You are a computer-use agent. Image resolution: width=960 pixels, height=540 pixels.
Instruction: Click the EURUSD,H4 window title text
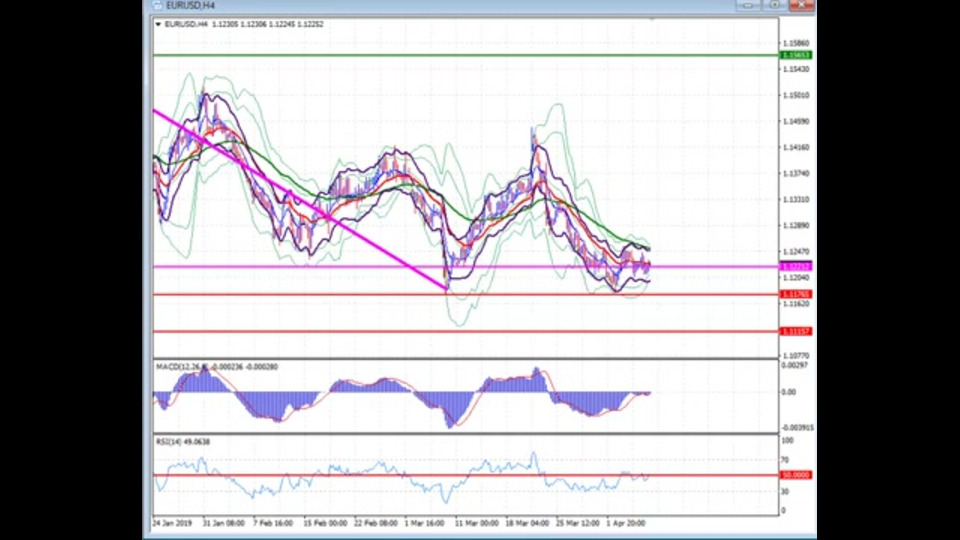(x=190, y=6)
